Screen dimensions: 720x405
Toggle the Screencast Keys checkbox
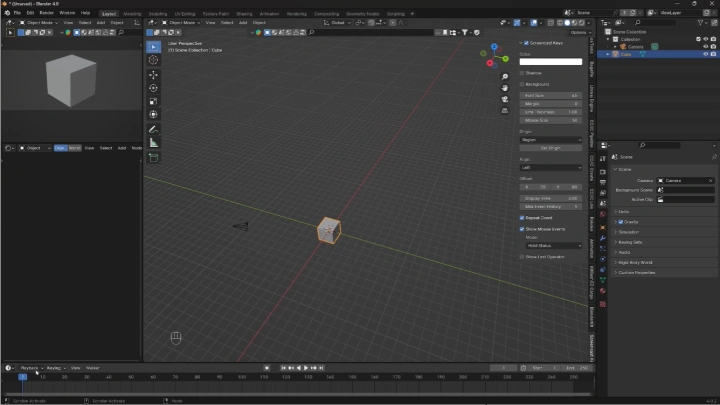click(x=526, y=43)
